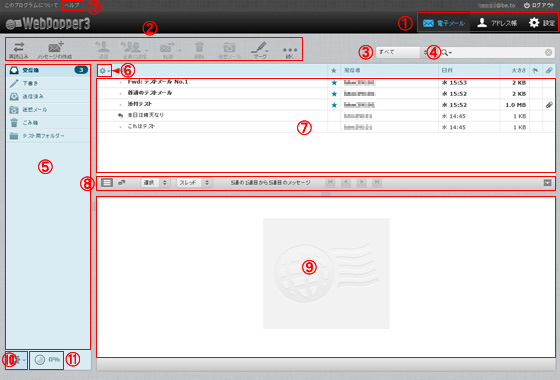Go to the first page of messages
Viewport: 560px width, 380px height.
tap(330, 182)
